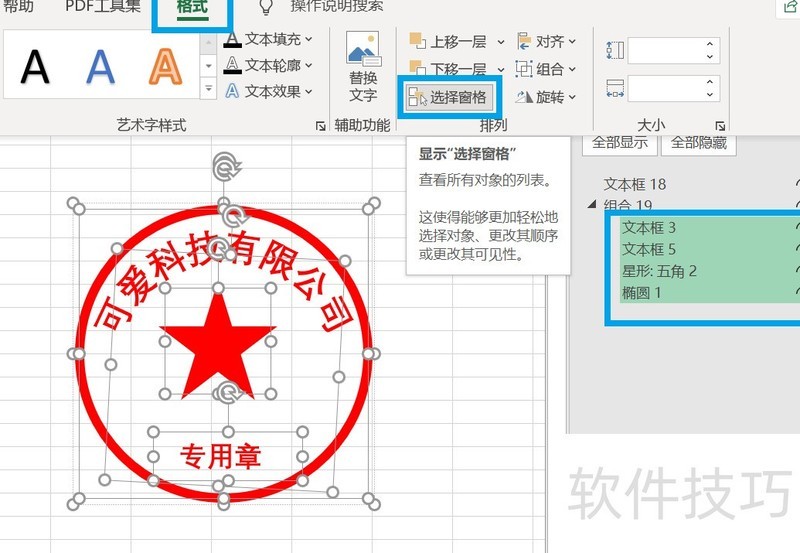Click the 上移一层 bring forward icon
Image resolution: width=800 pixels, height=553 pixels.
tap(417, 41)
